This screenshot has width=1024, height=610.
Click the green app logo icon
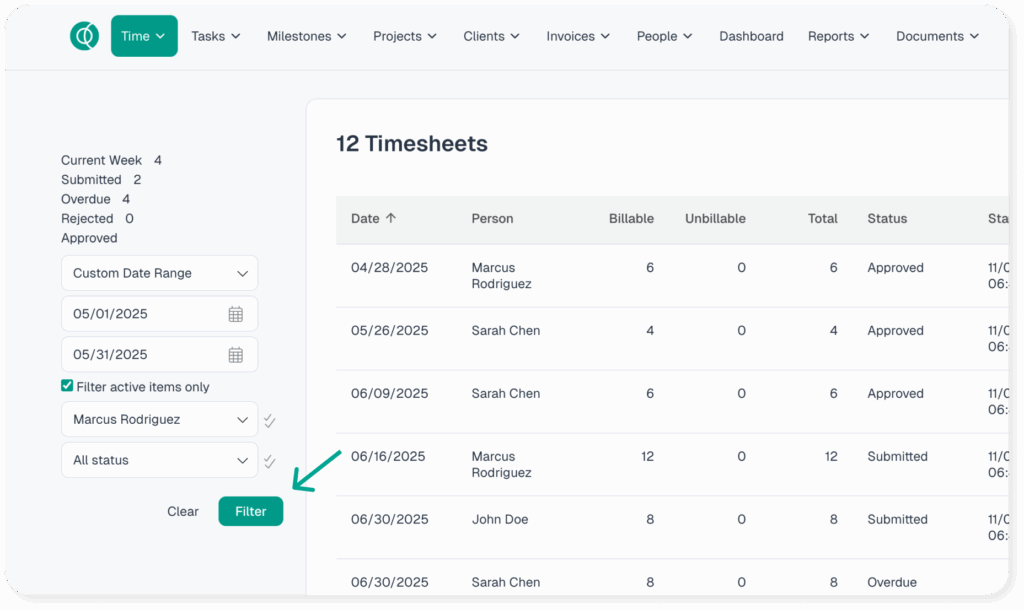click(x=84, y=36)
